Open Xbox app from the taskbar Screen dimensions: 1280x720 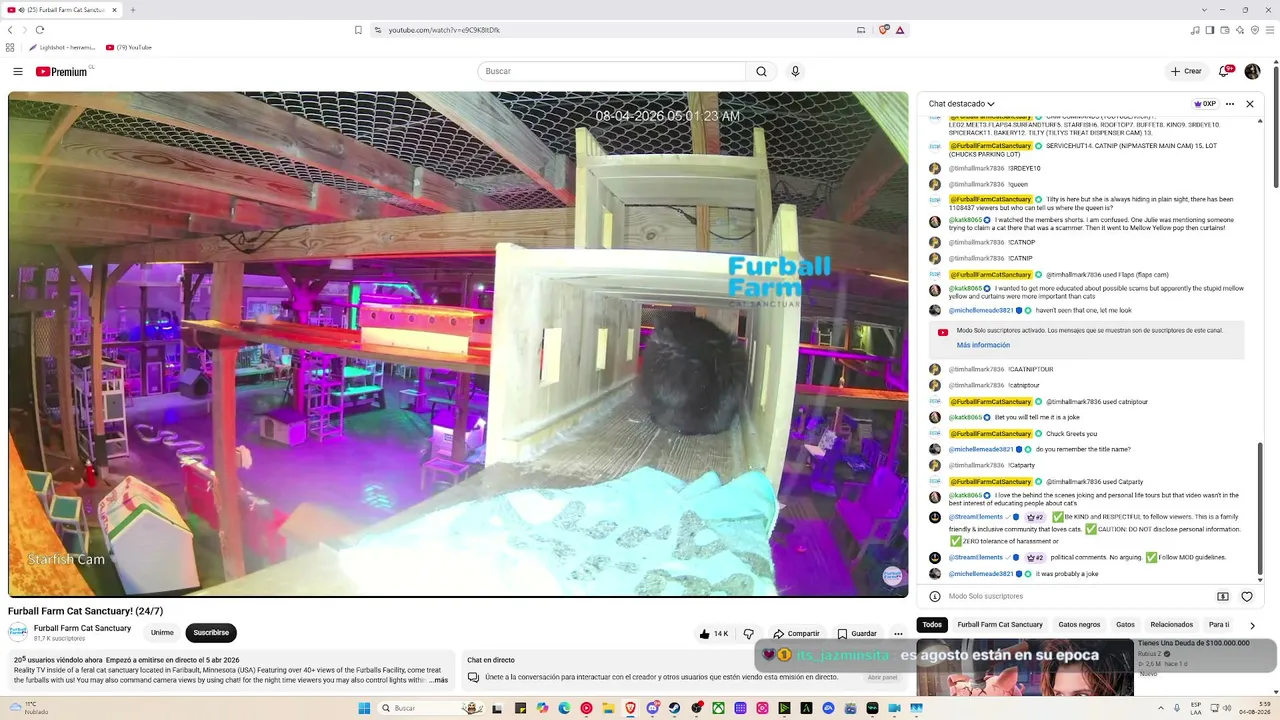coord(718,708)
